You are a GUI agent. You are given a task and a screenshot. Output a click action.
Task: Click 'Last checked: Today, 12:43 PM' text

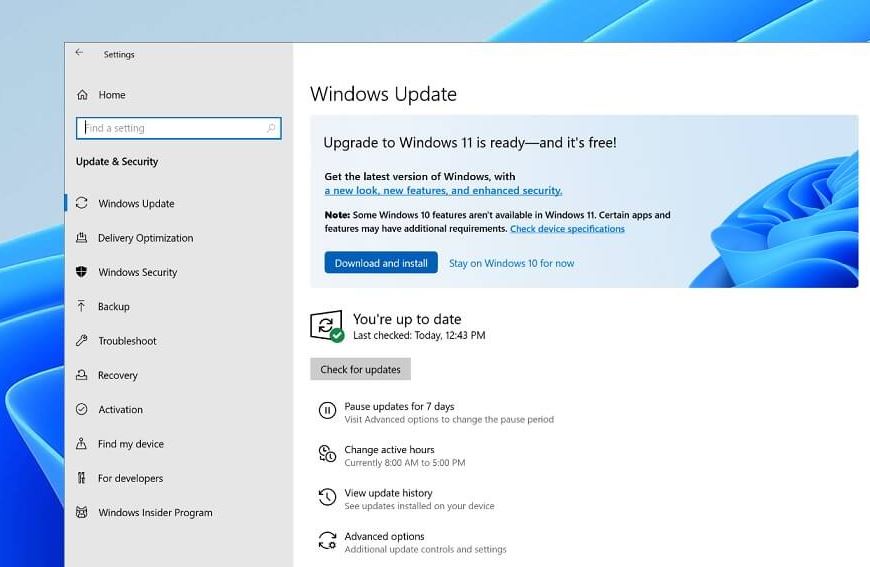pyautogui.click(x=419, y=335)
